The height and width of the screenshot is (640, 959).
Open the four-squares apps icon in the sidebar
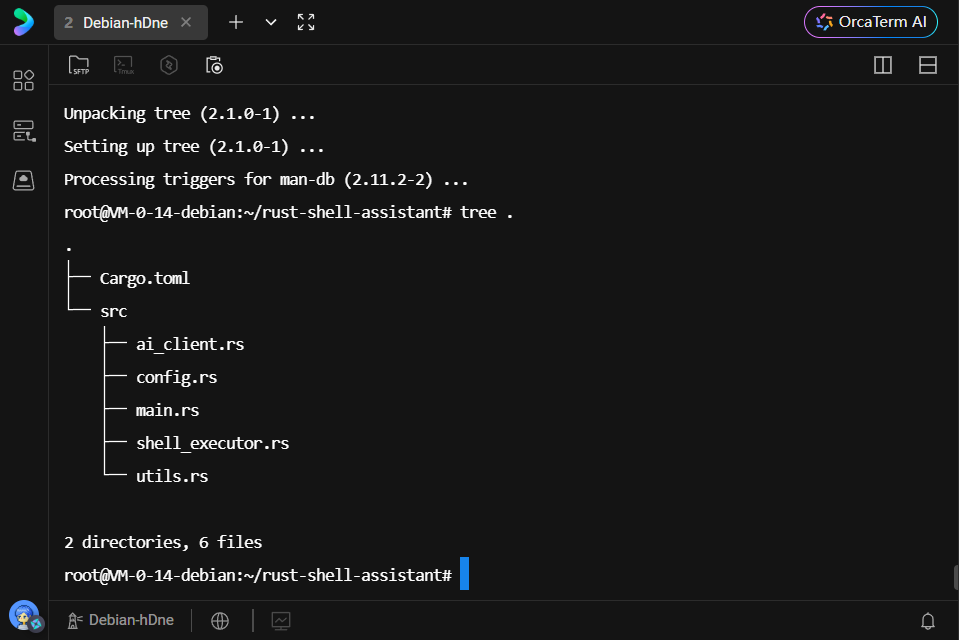point(23,81)
